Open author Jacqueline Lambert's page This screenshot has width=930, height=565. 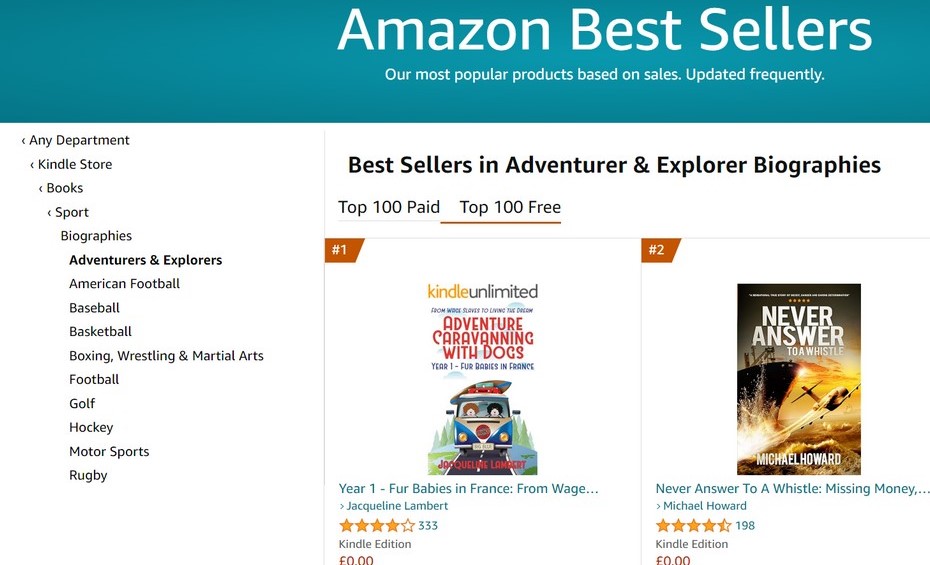[x=397, y=506]
